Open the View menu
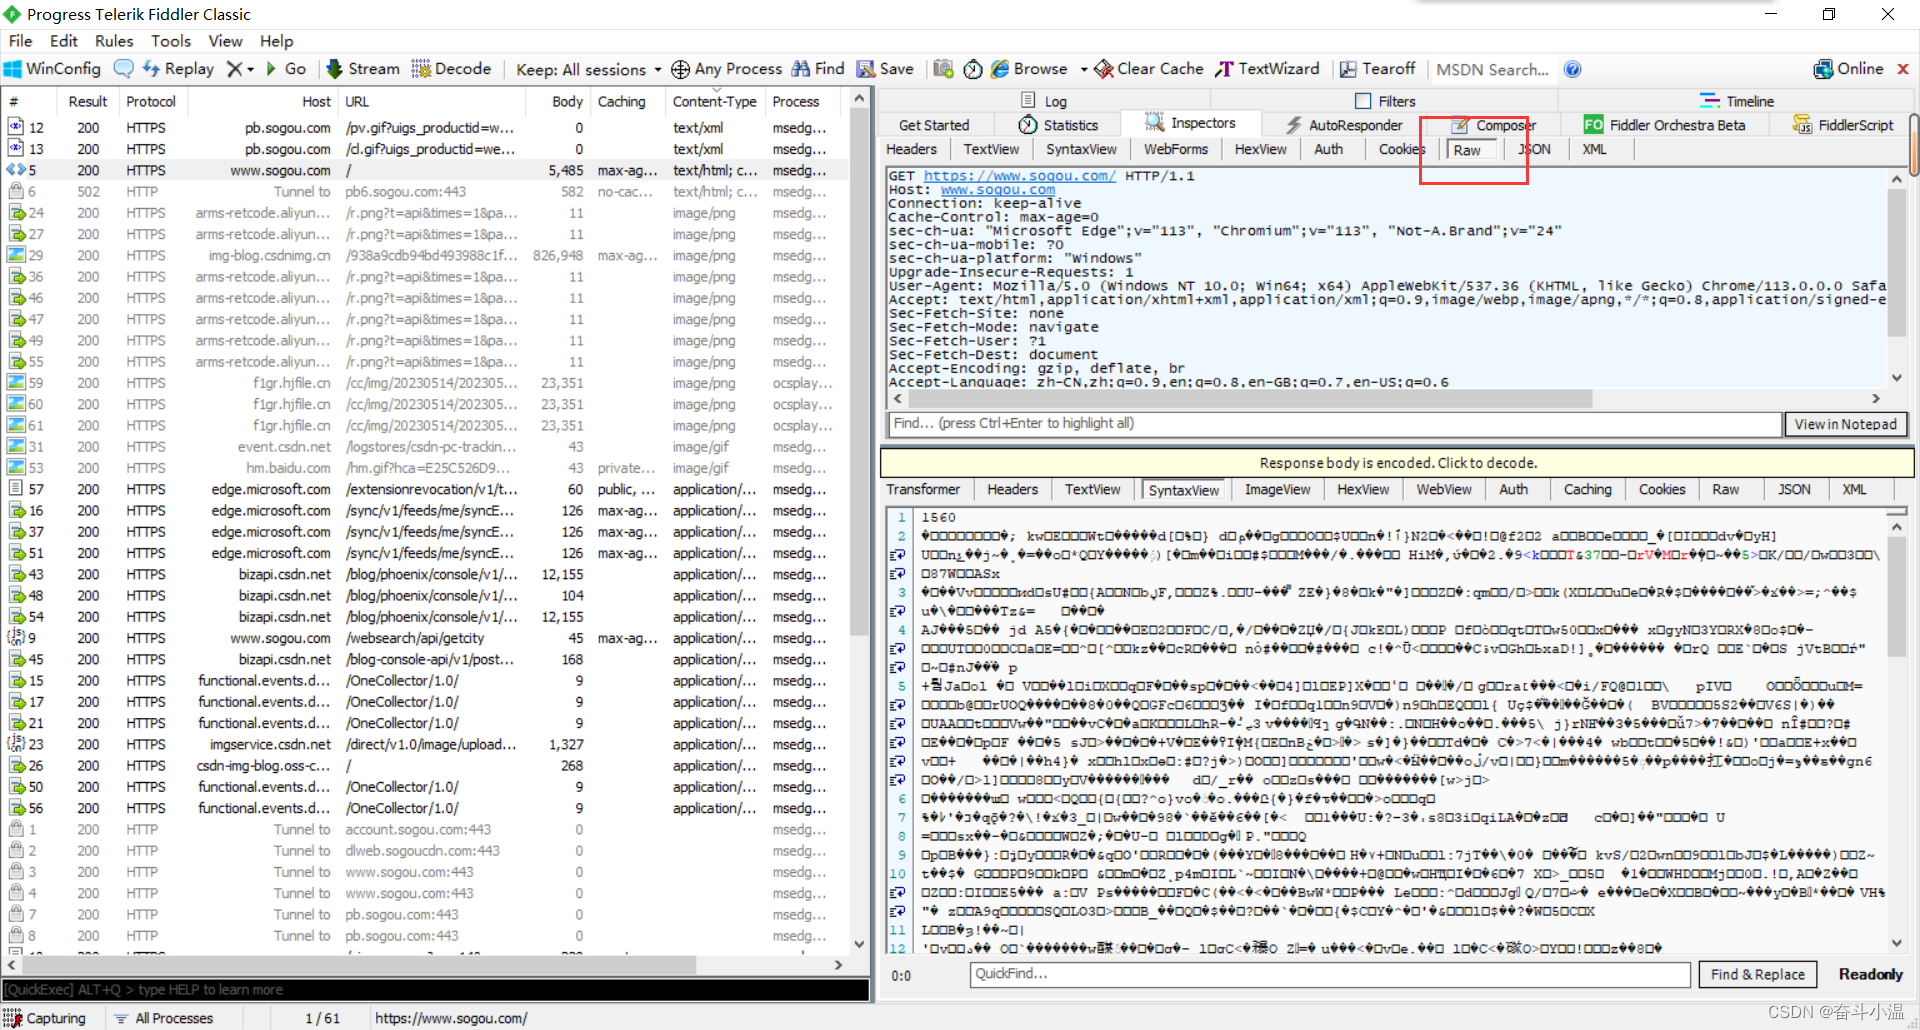 225,41
